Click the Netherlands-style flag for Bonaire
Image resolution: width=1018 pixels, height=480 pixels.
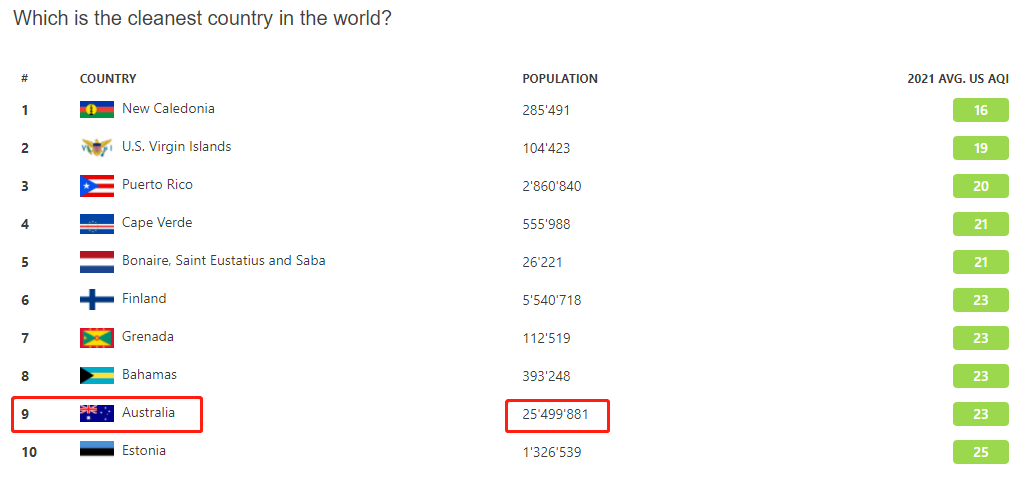97,262
